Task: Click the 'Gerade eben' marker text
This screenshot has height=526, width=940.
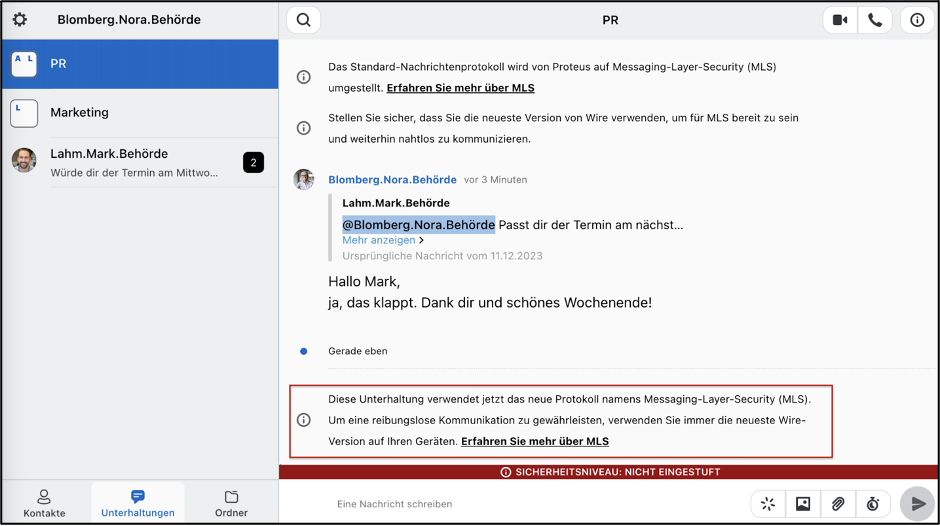Action: point(357,351)
